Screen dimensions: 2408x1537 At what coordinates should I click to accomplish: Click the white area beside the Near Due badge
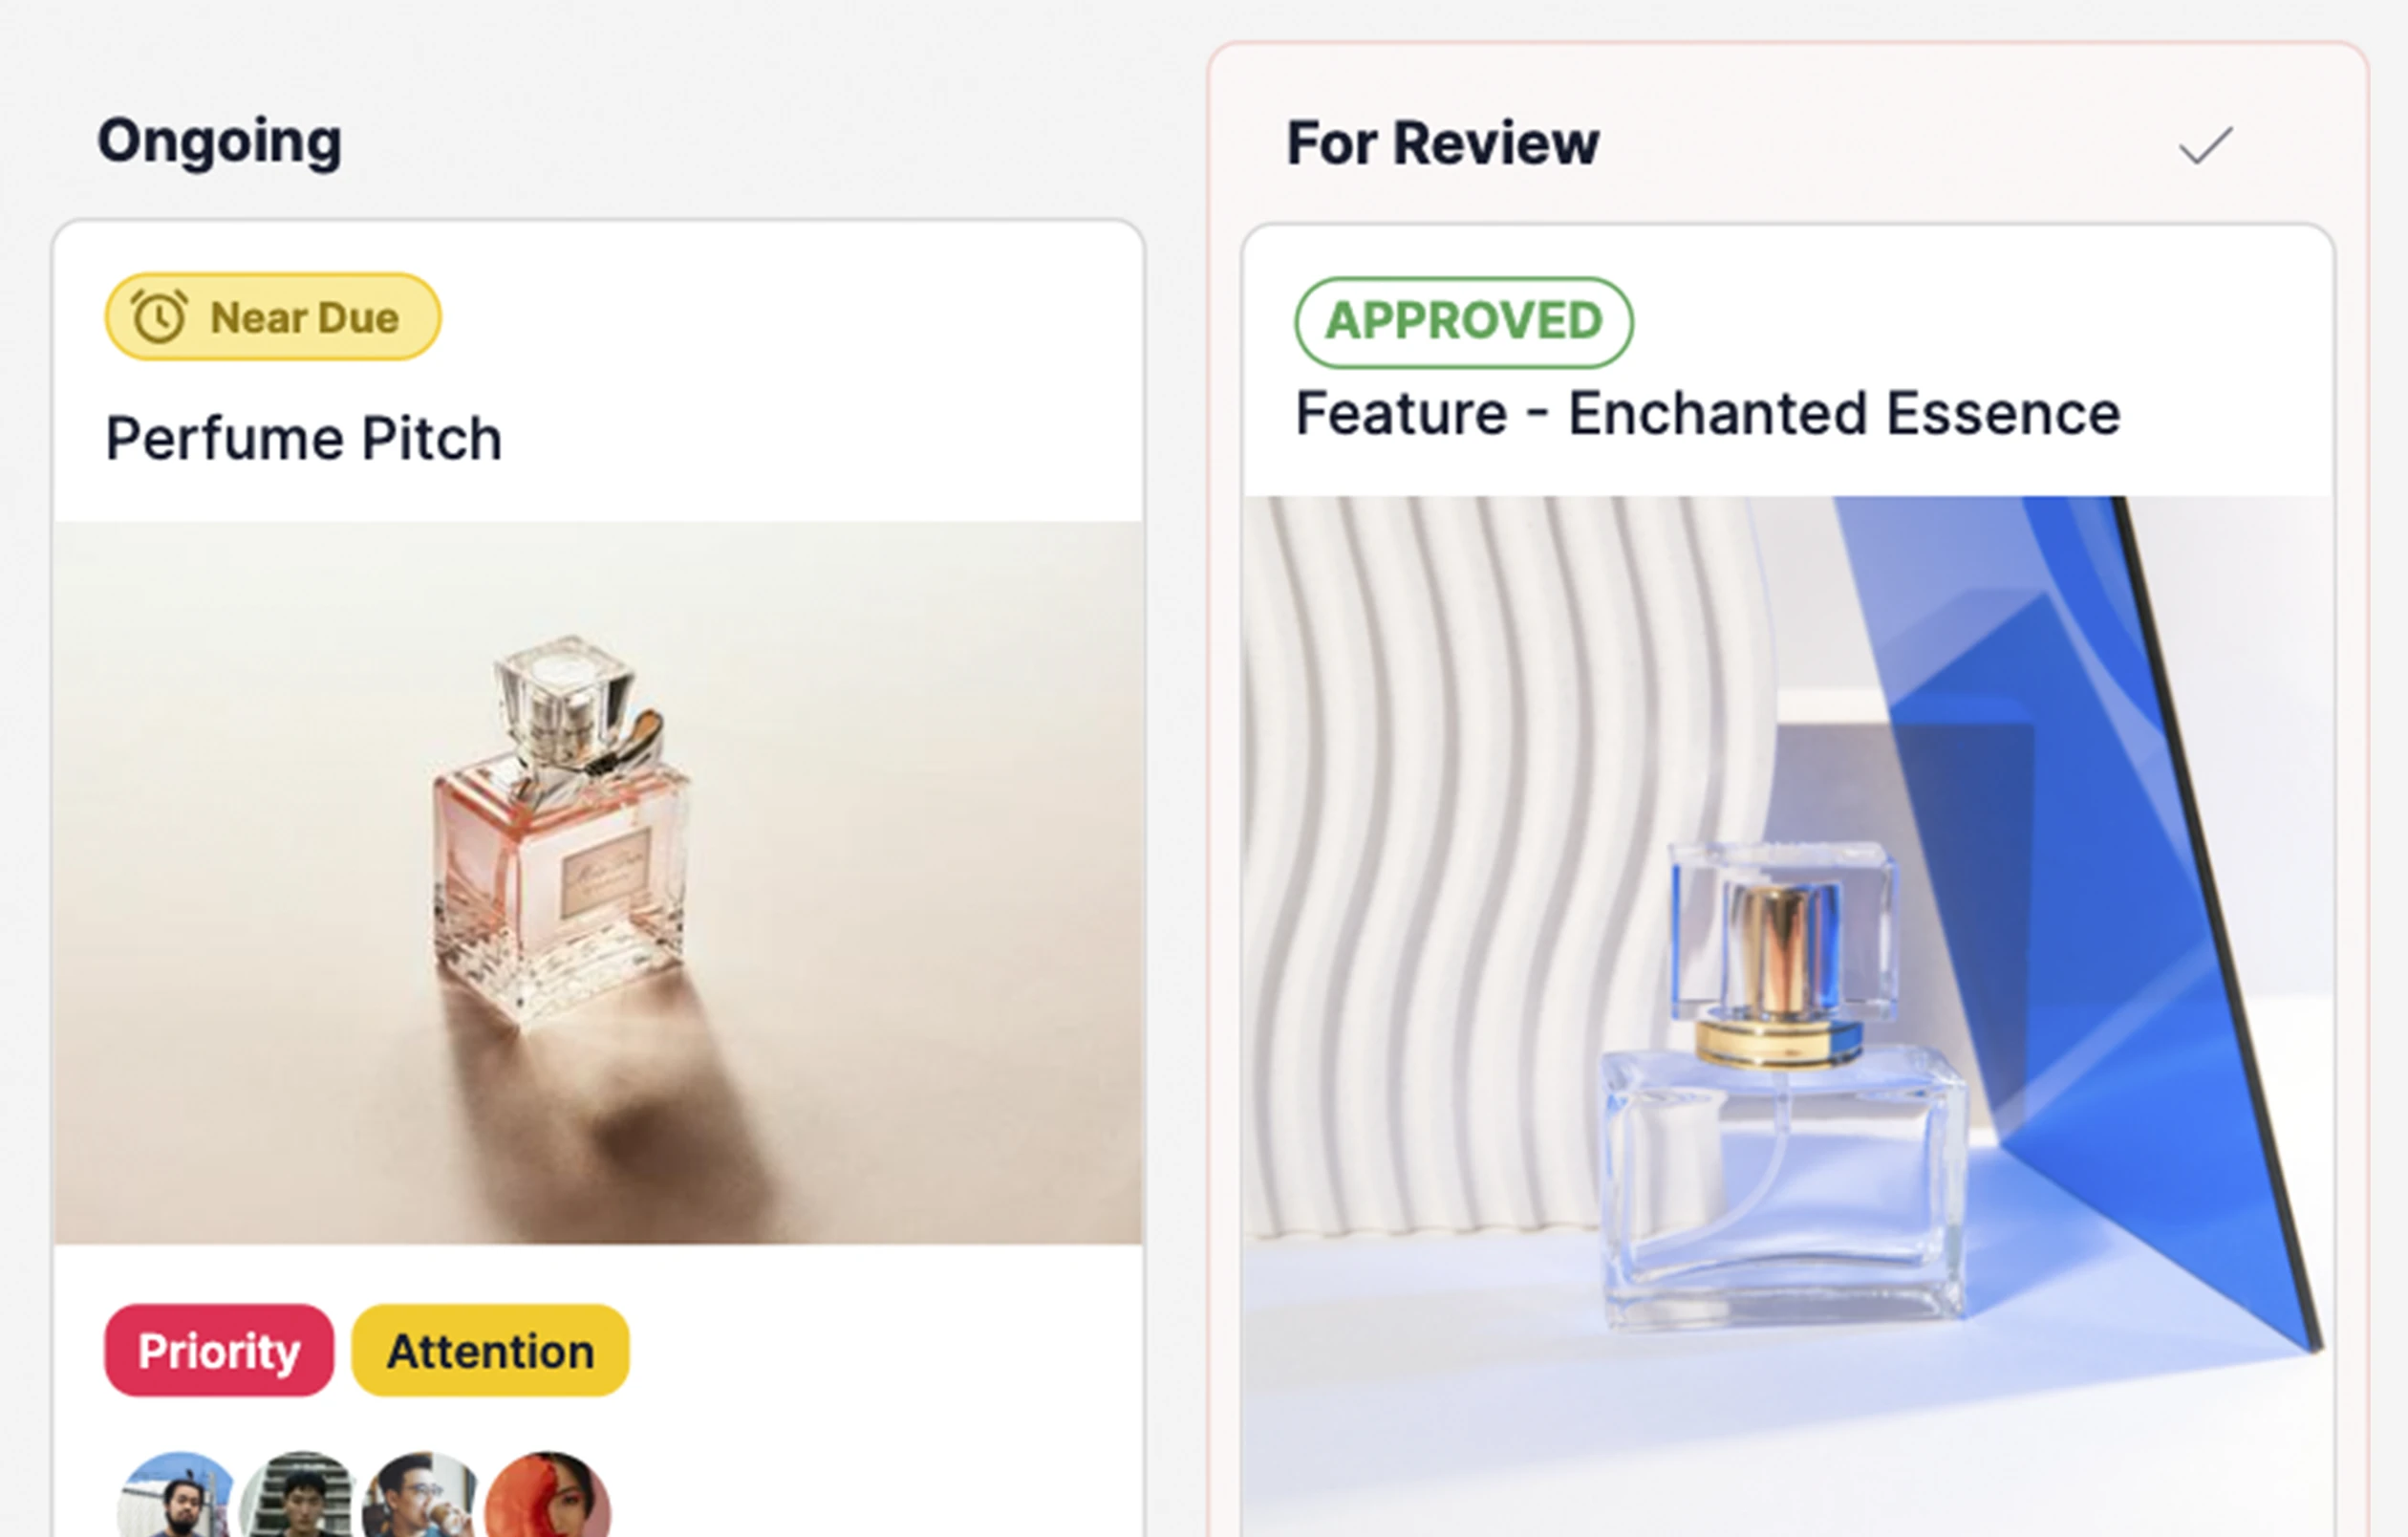(790, 317)
